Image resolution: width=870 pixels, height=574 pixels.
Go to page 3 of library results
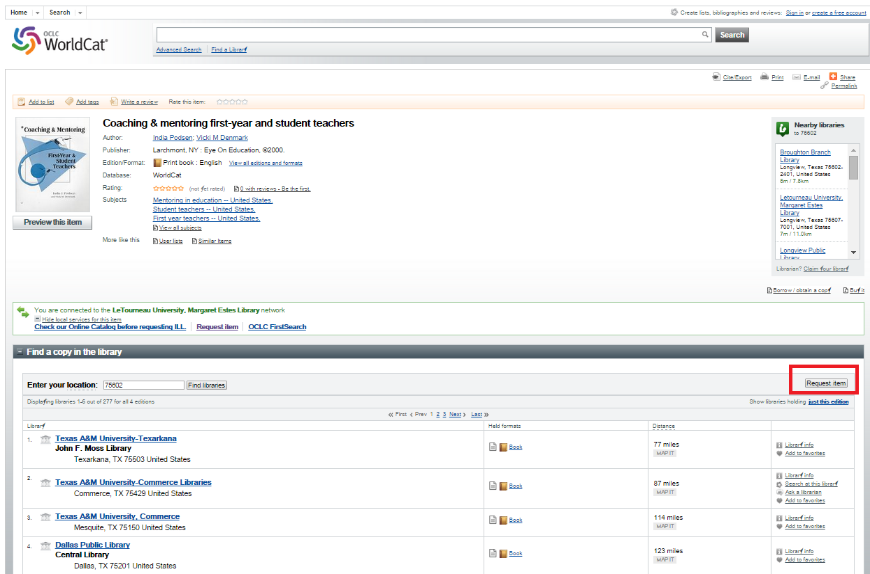tap(444, 414)
